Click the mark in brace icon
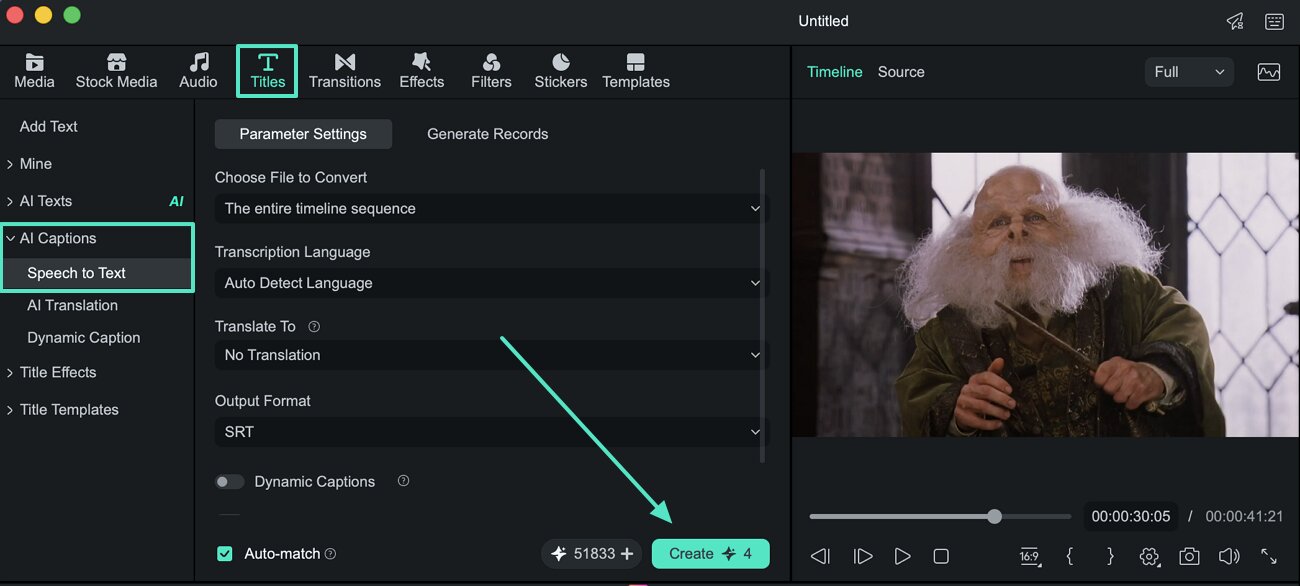The height and width of the screenshot is (586, 1300). pyautogui.click(x=1070, y=556)
